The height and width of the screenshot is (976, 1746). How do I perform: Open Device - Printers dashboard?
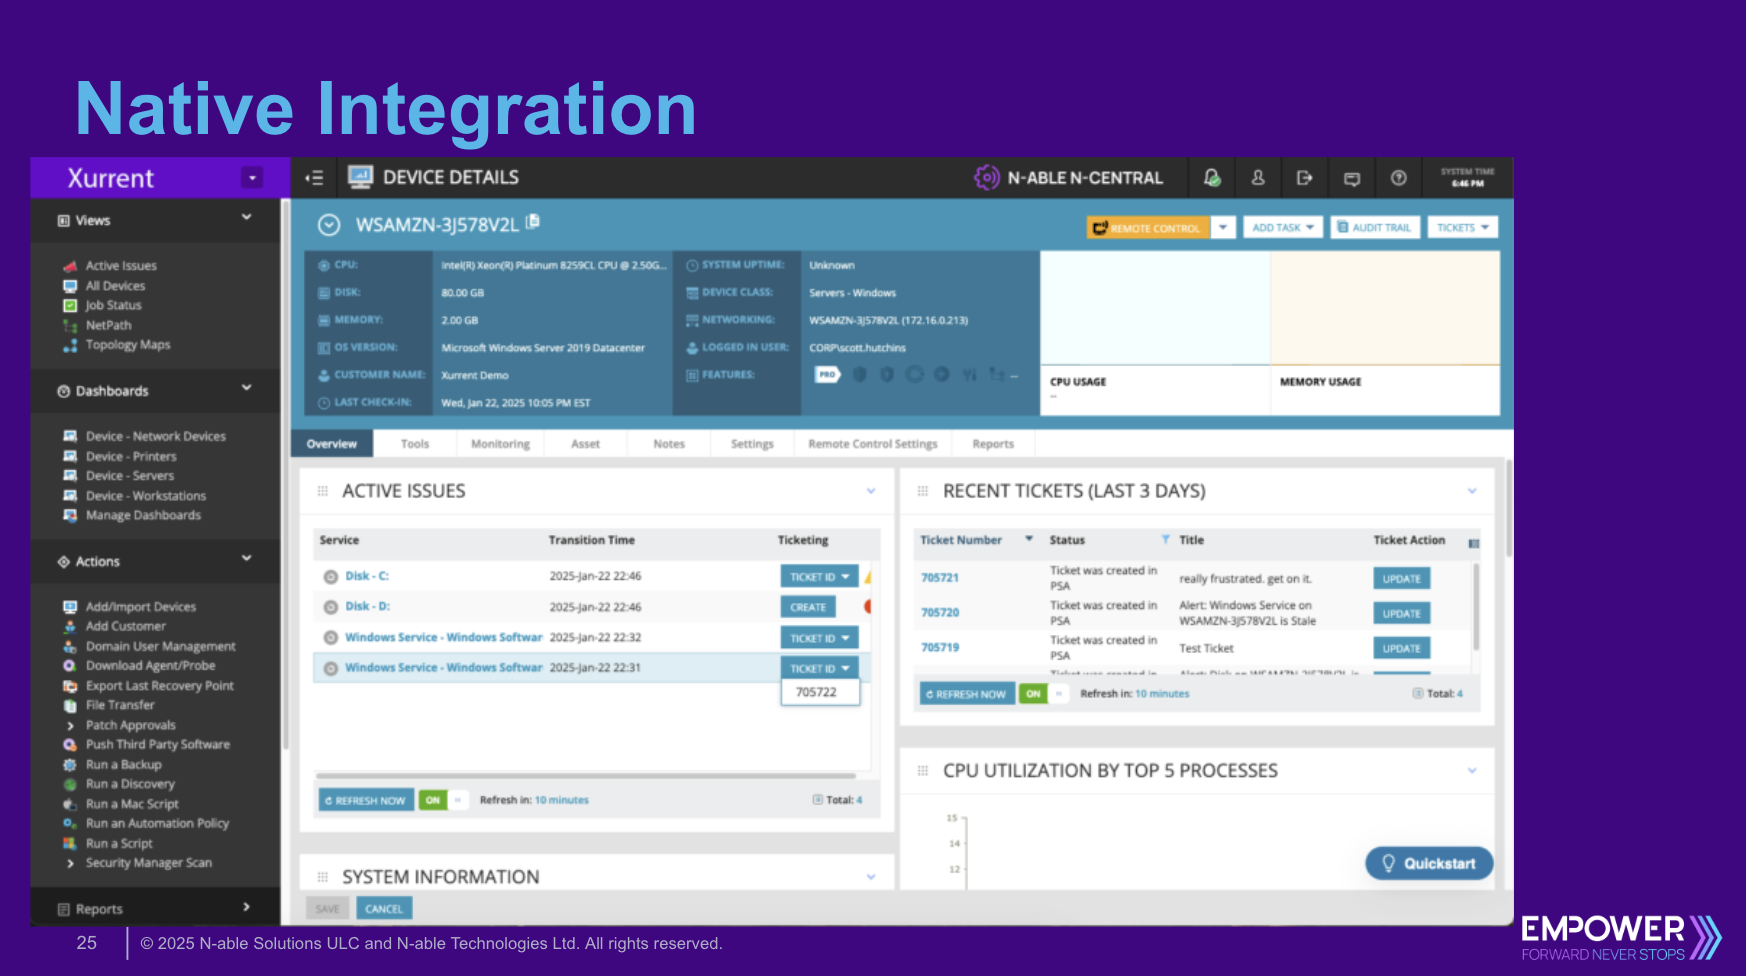pos(131,457)
